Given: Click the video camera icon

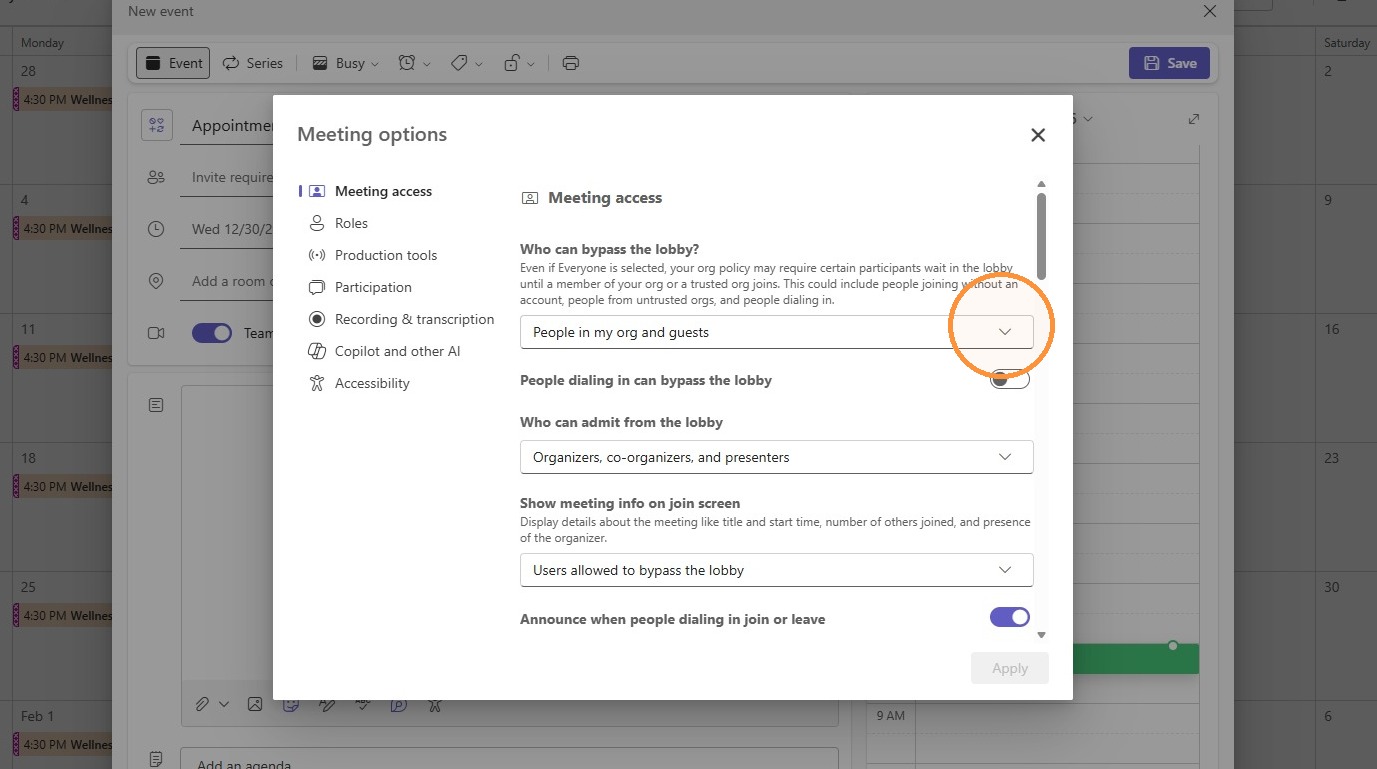Looking at the screenshot, I should tap(156, 333).
